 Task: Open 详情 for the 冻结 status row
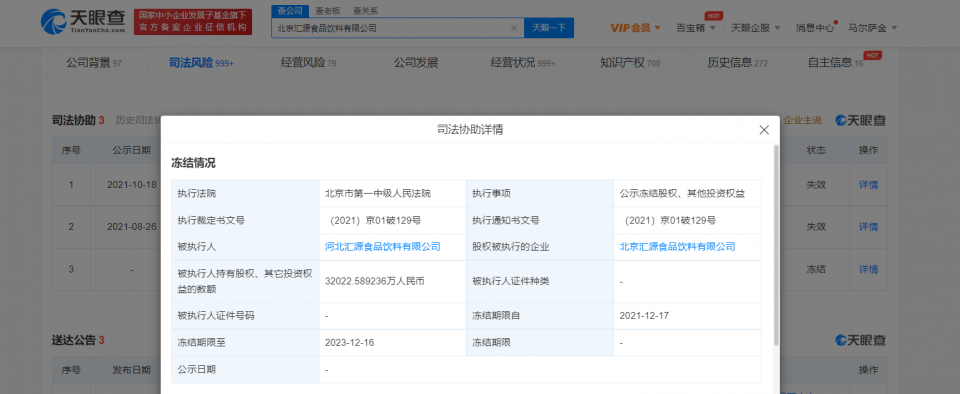[868, 269]
